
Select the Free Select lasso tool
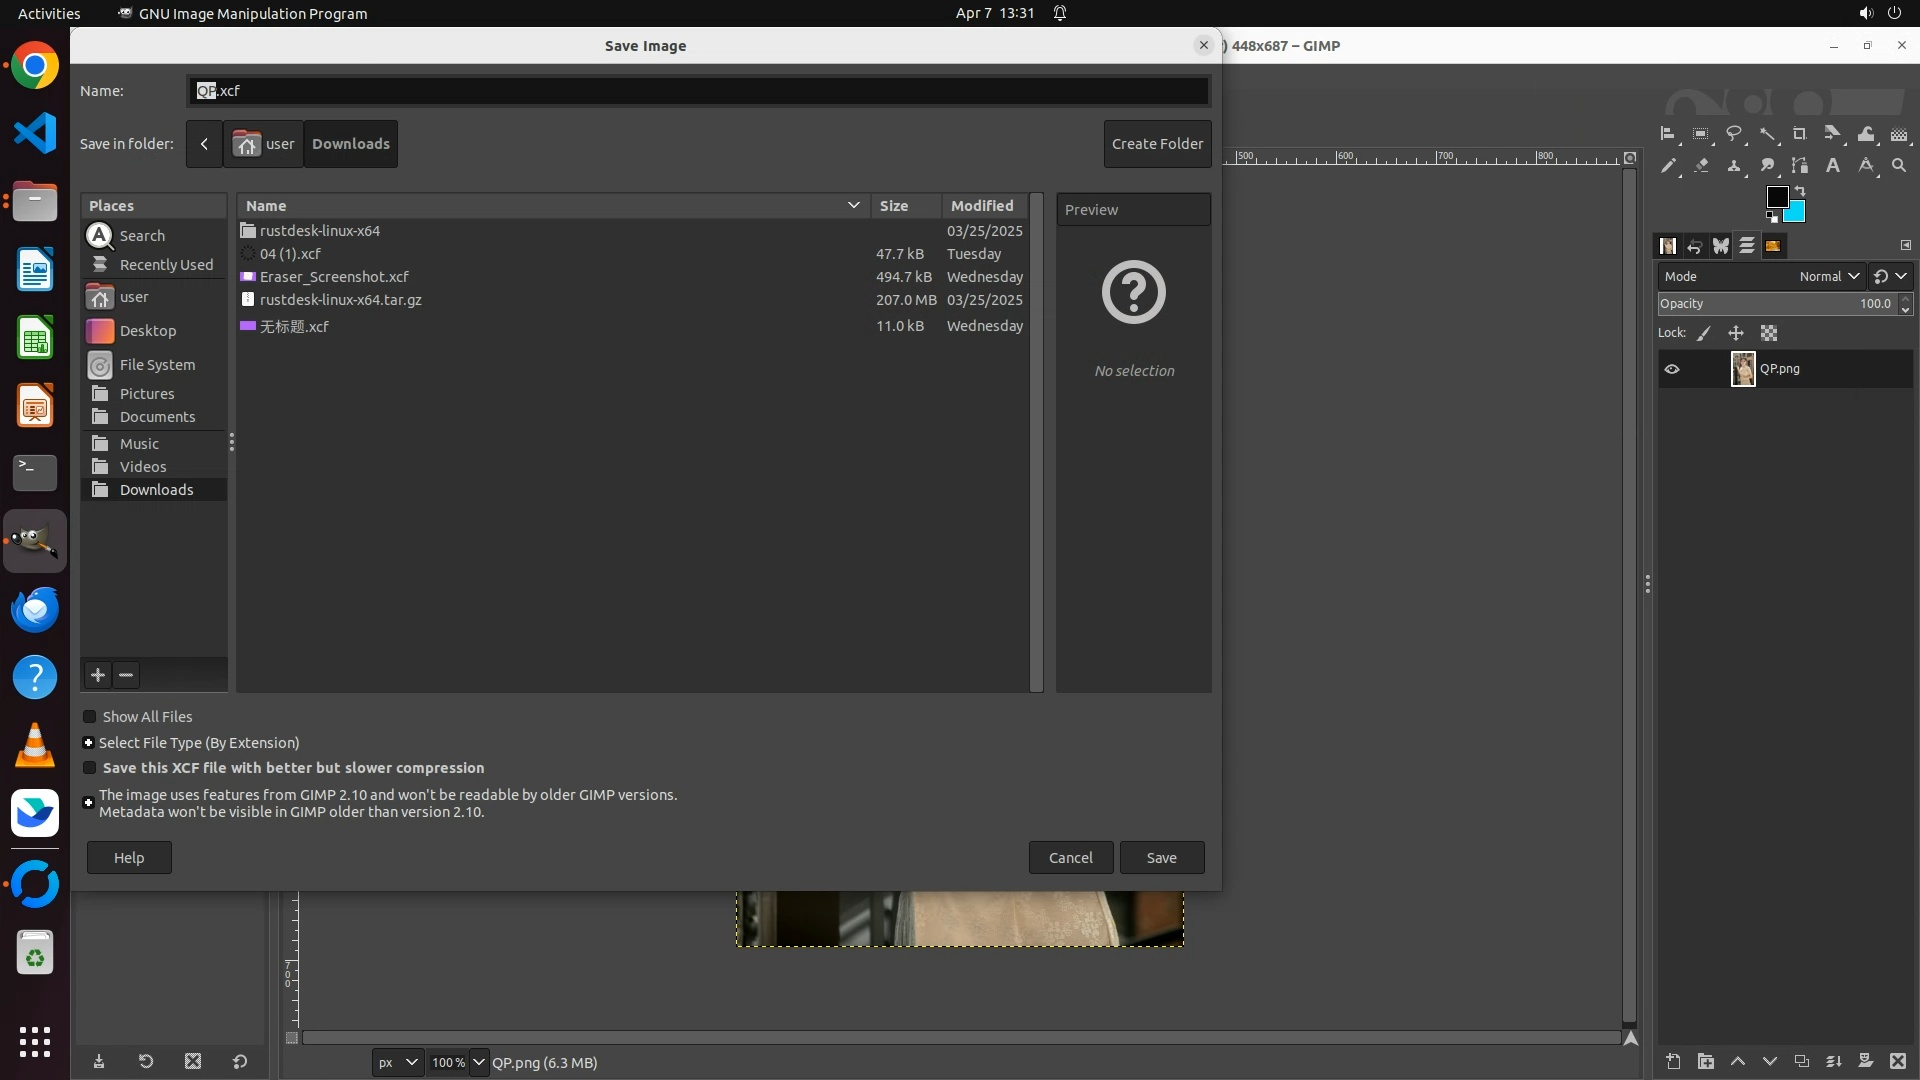coord(1734,134)
